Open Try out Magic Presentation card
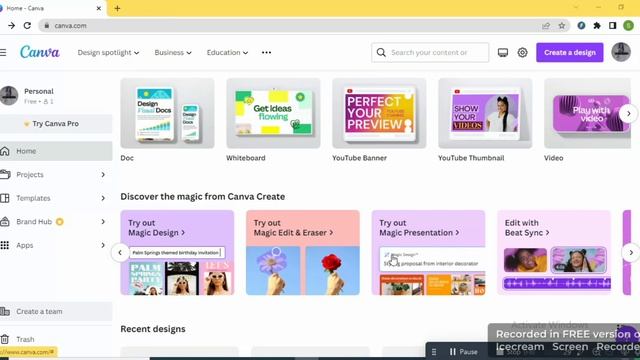This screenshot has width=640, height=360. pyautogui.click(x=428, y=252)
